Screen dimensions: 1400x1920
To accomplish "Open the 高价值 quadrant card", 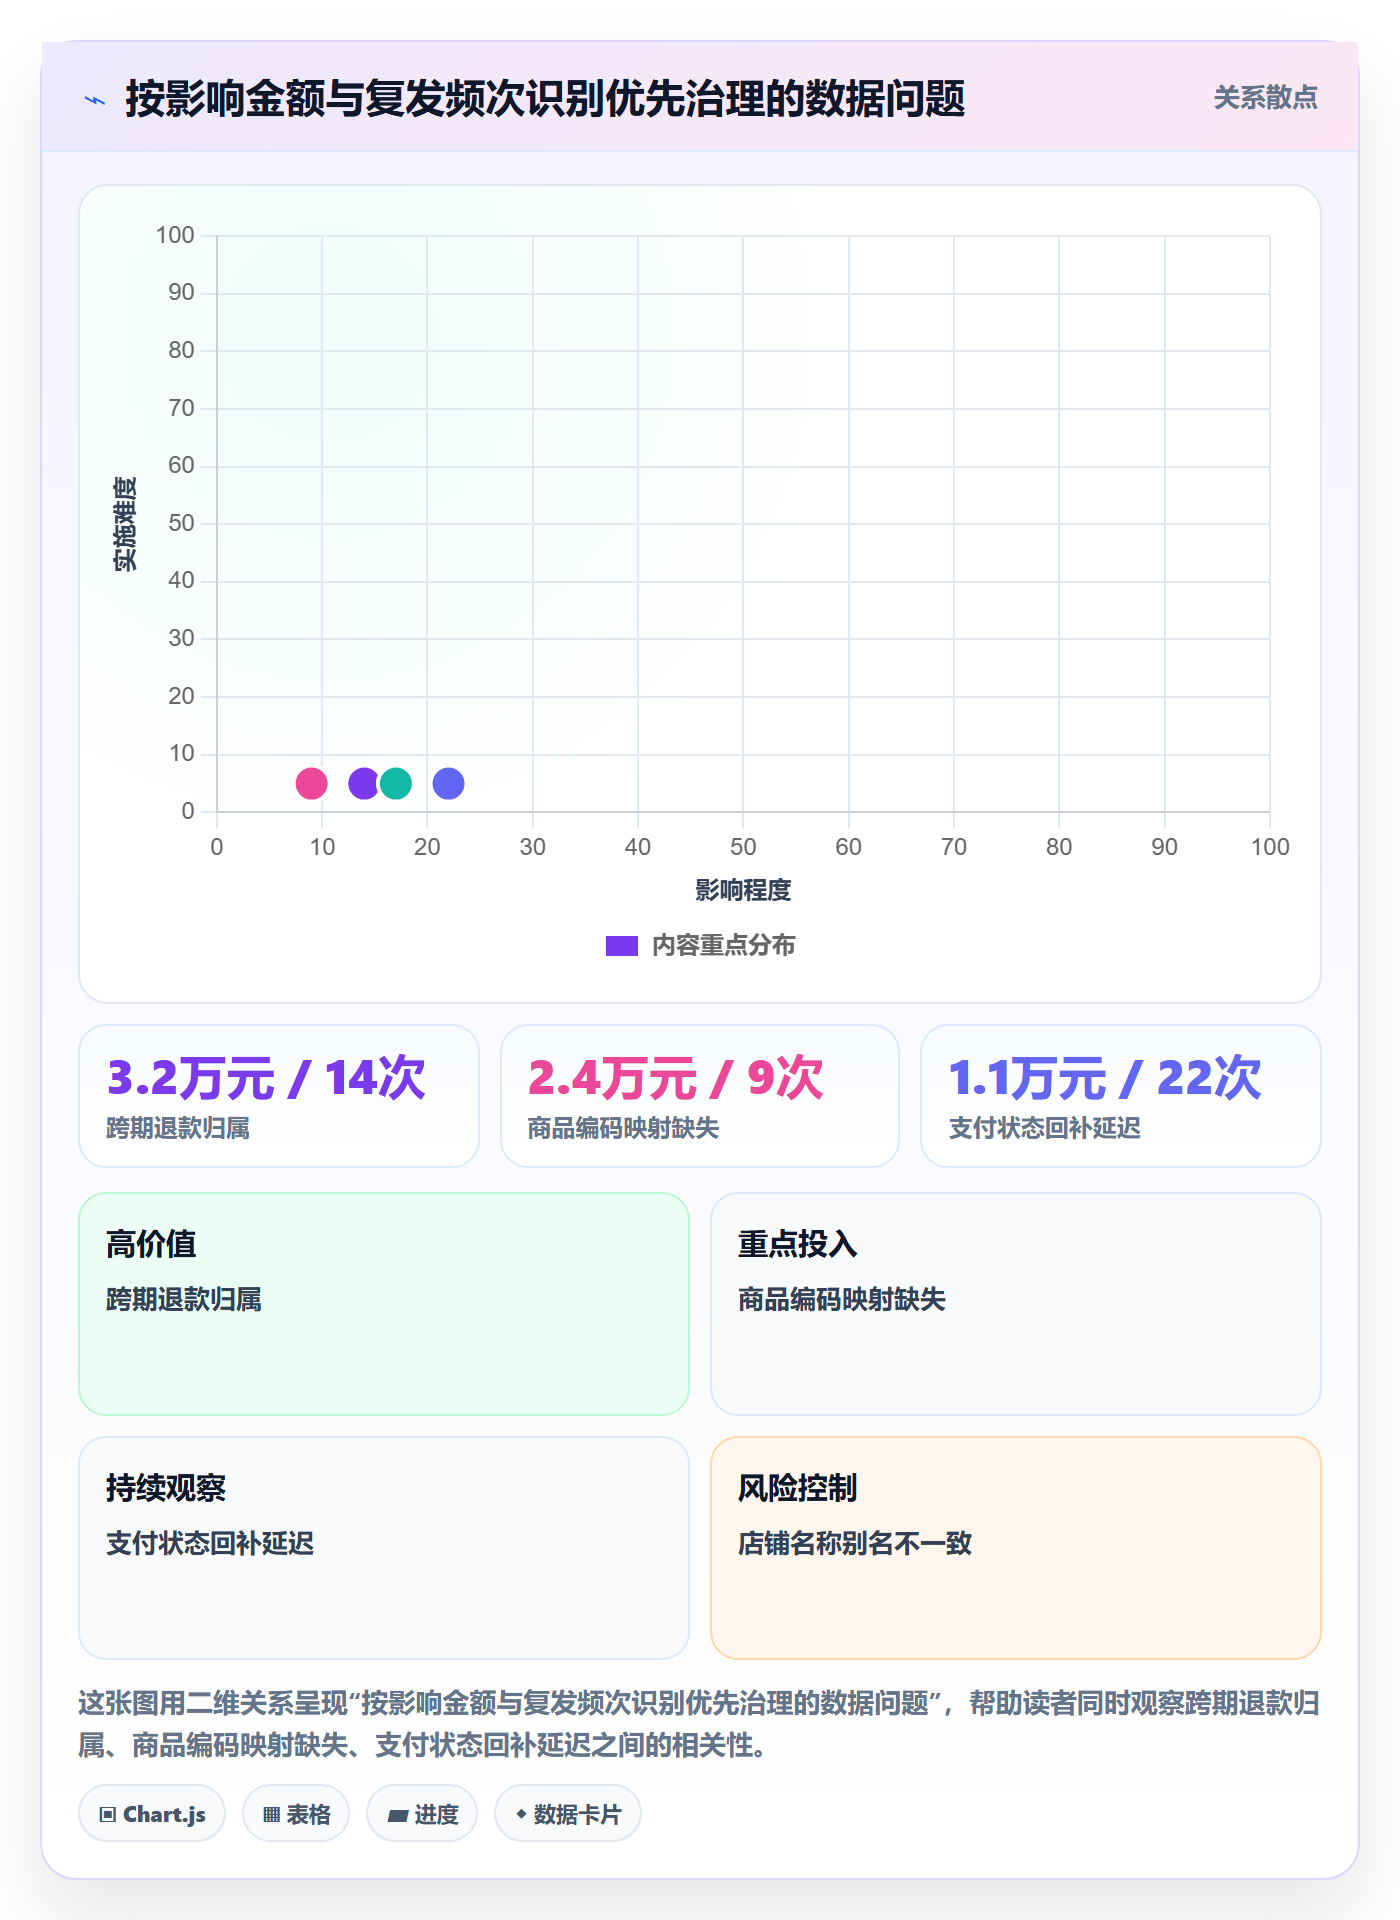I will pyautogui.click(x=384, y=1304).
